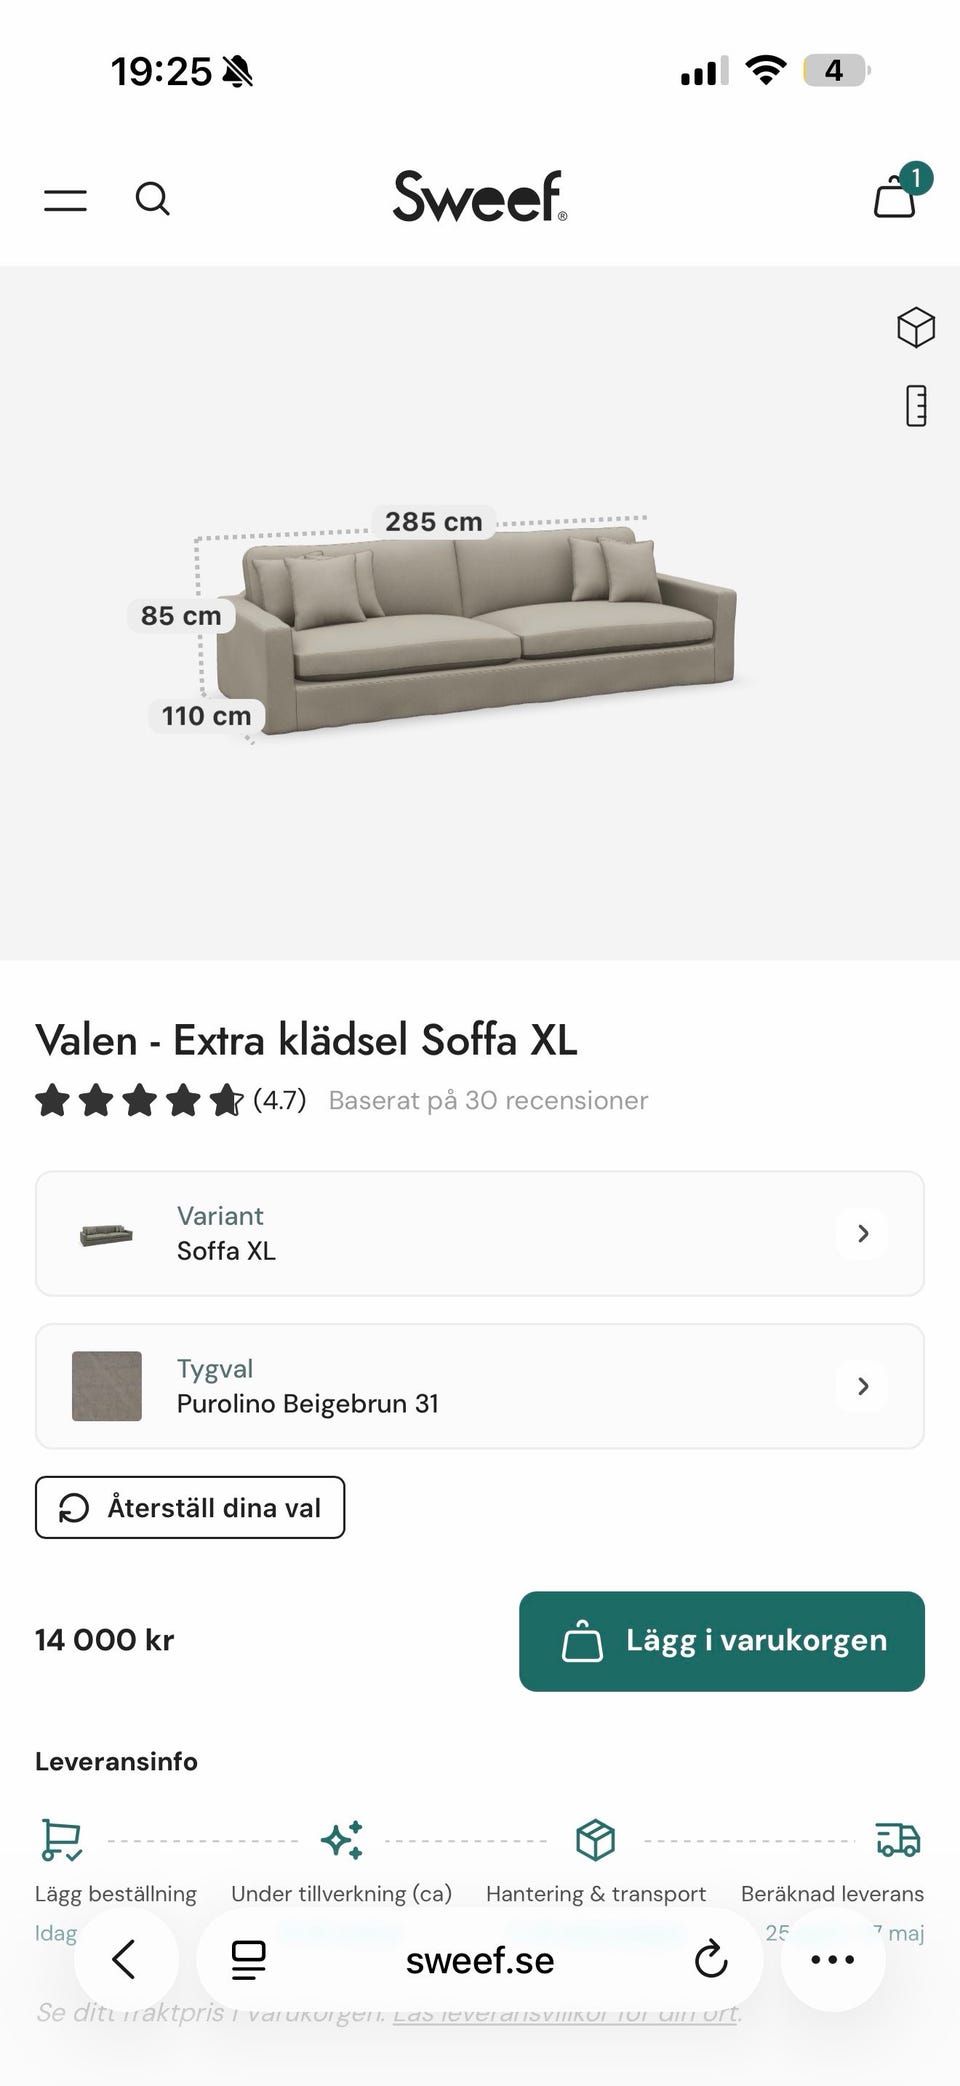Image resolution: width=960 pixels, height=2086 pixels.
Task: Open the browser reader/tabs icon
Action: 248,1959
